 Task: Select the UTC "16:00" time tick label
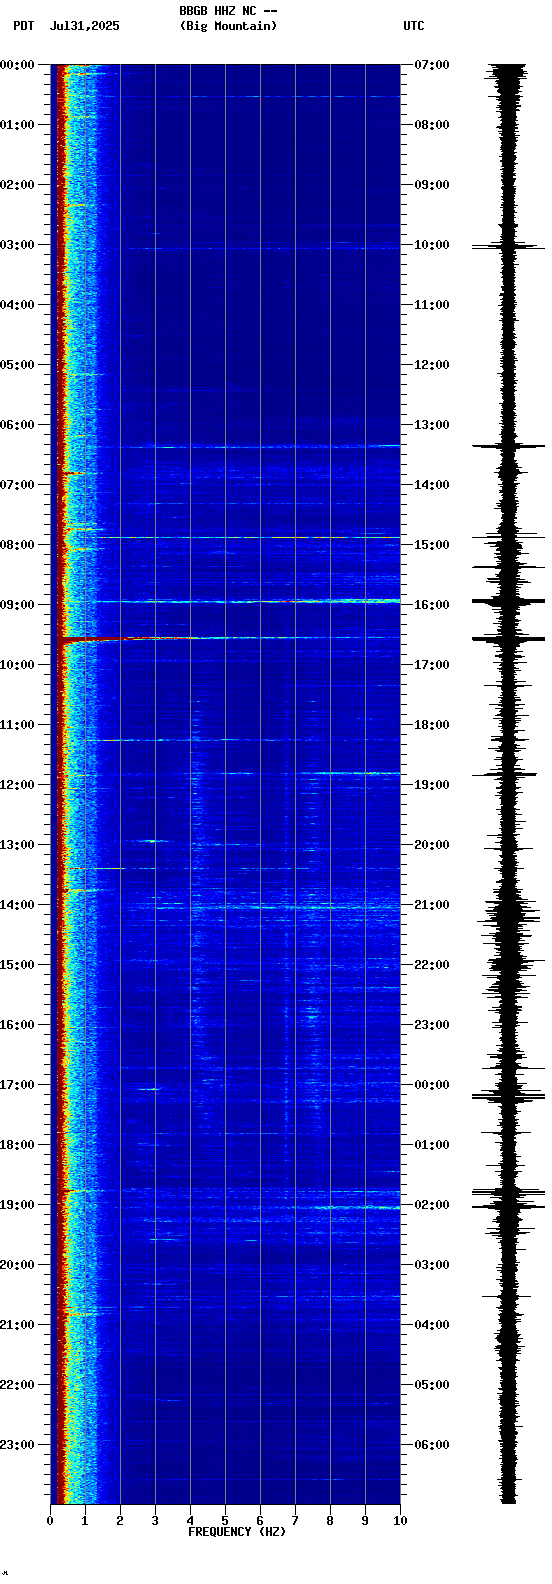pyautogui.click(x=432, y=605)
